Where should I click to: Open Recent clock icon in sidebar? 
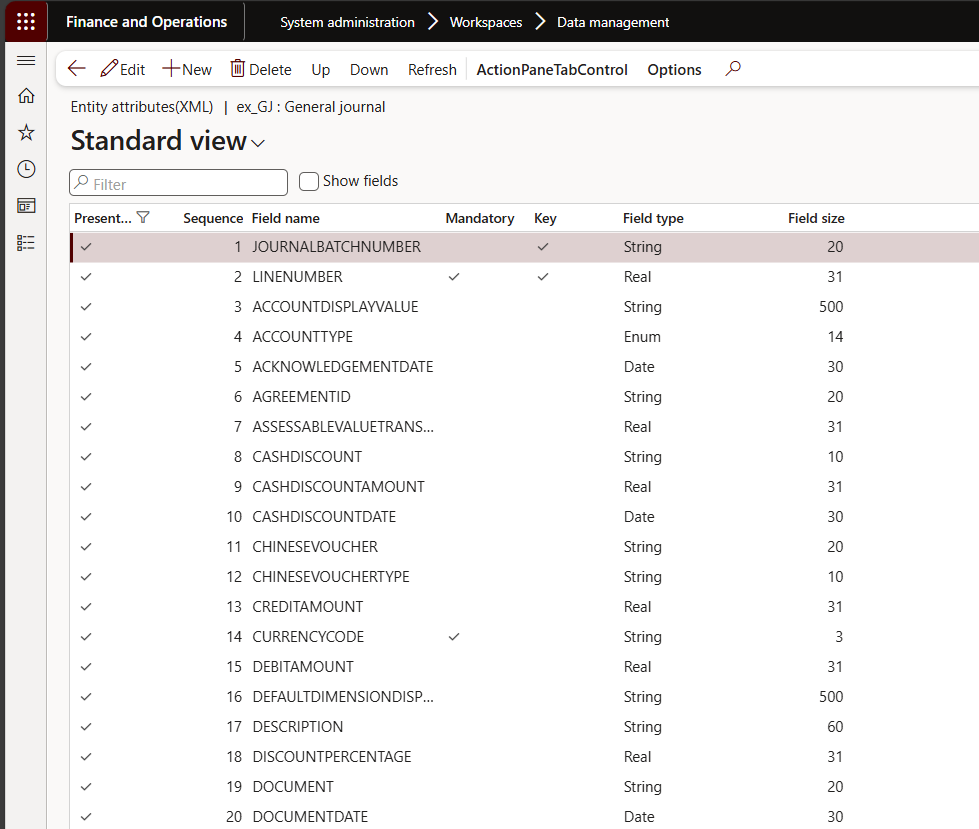[26, 169]
